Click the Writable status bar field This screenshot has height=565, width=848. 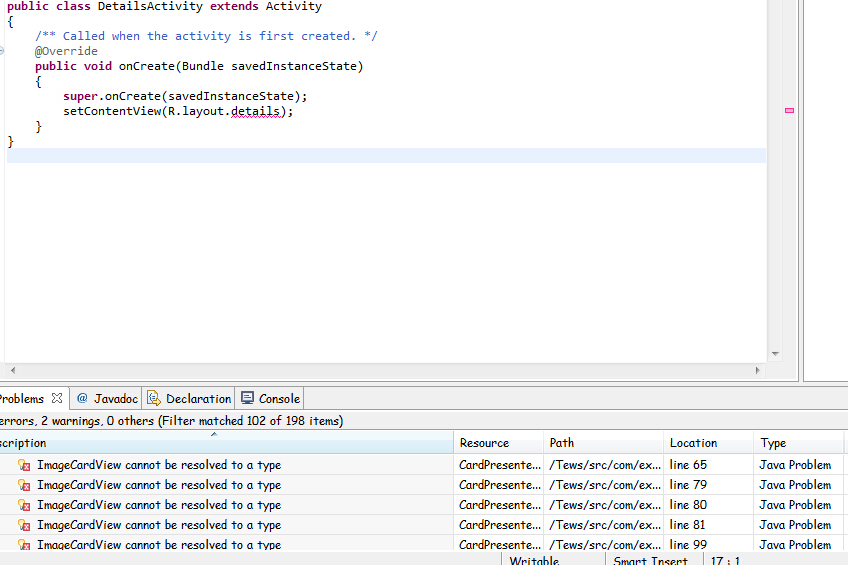pos(534,561)
